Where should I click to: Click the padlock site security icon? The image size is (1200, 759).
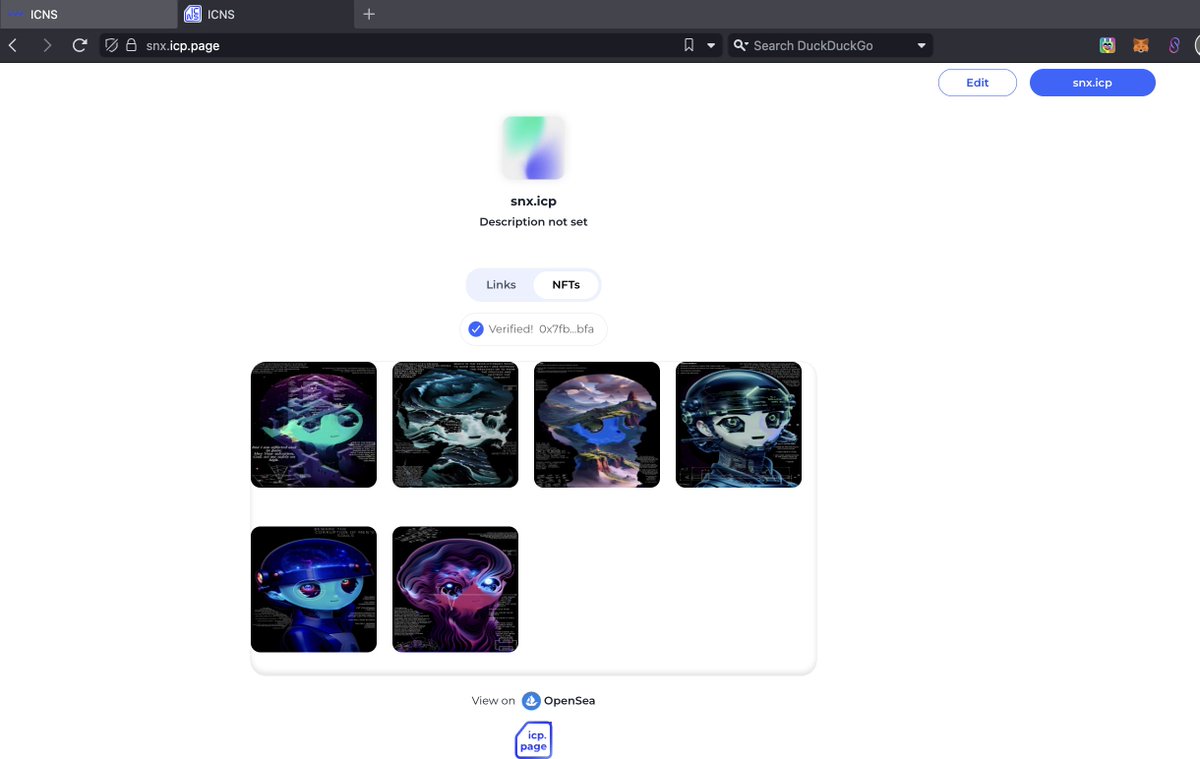(x=131, y=45)
